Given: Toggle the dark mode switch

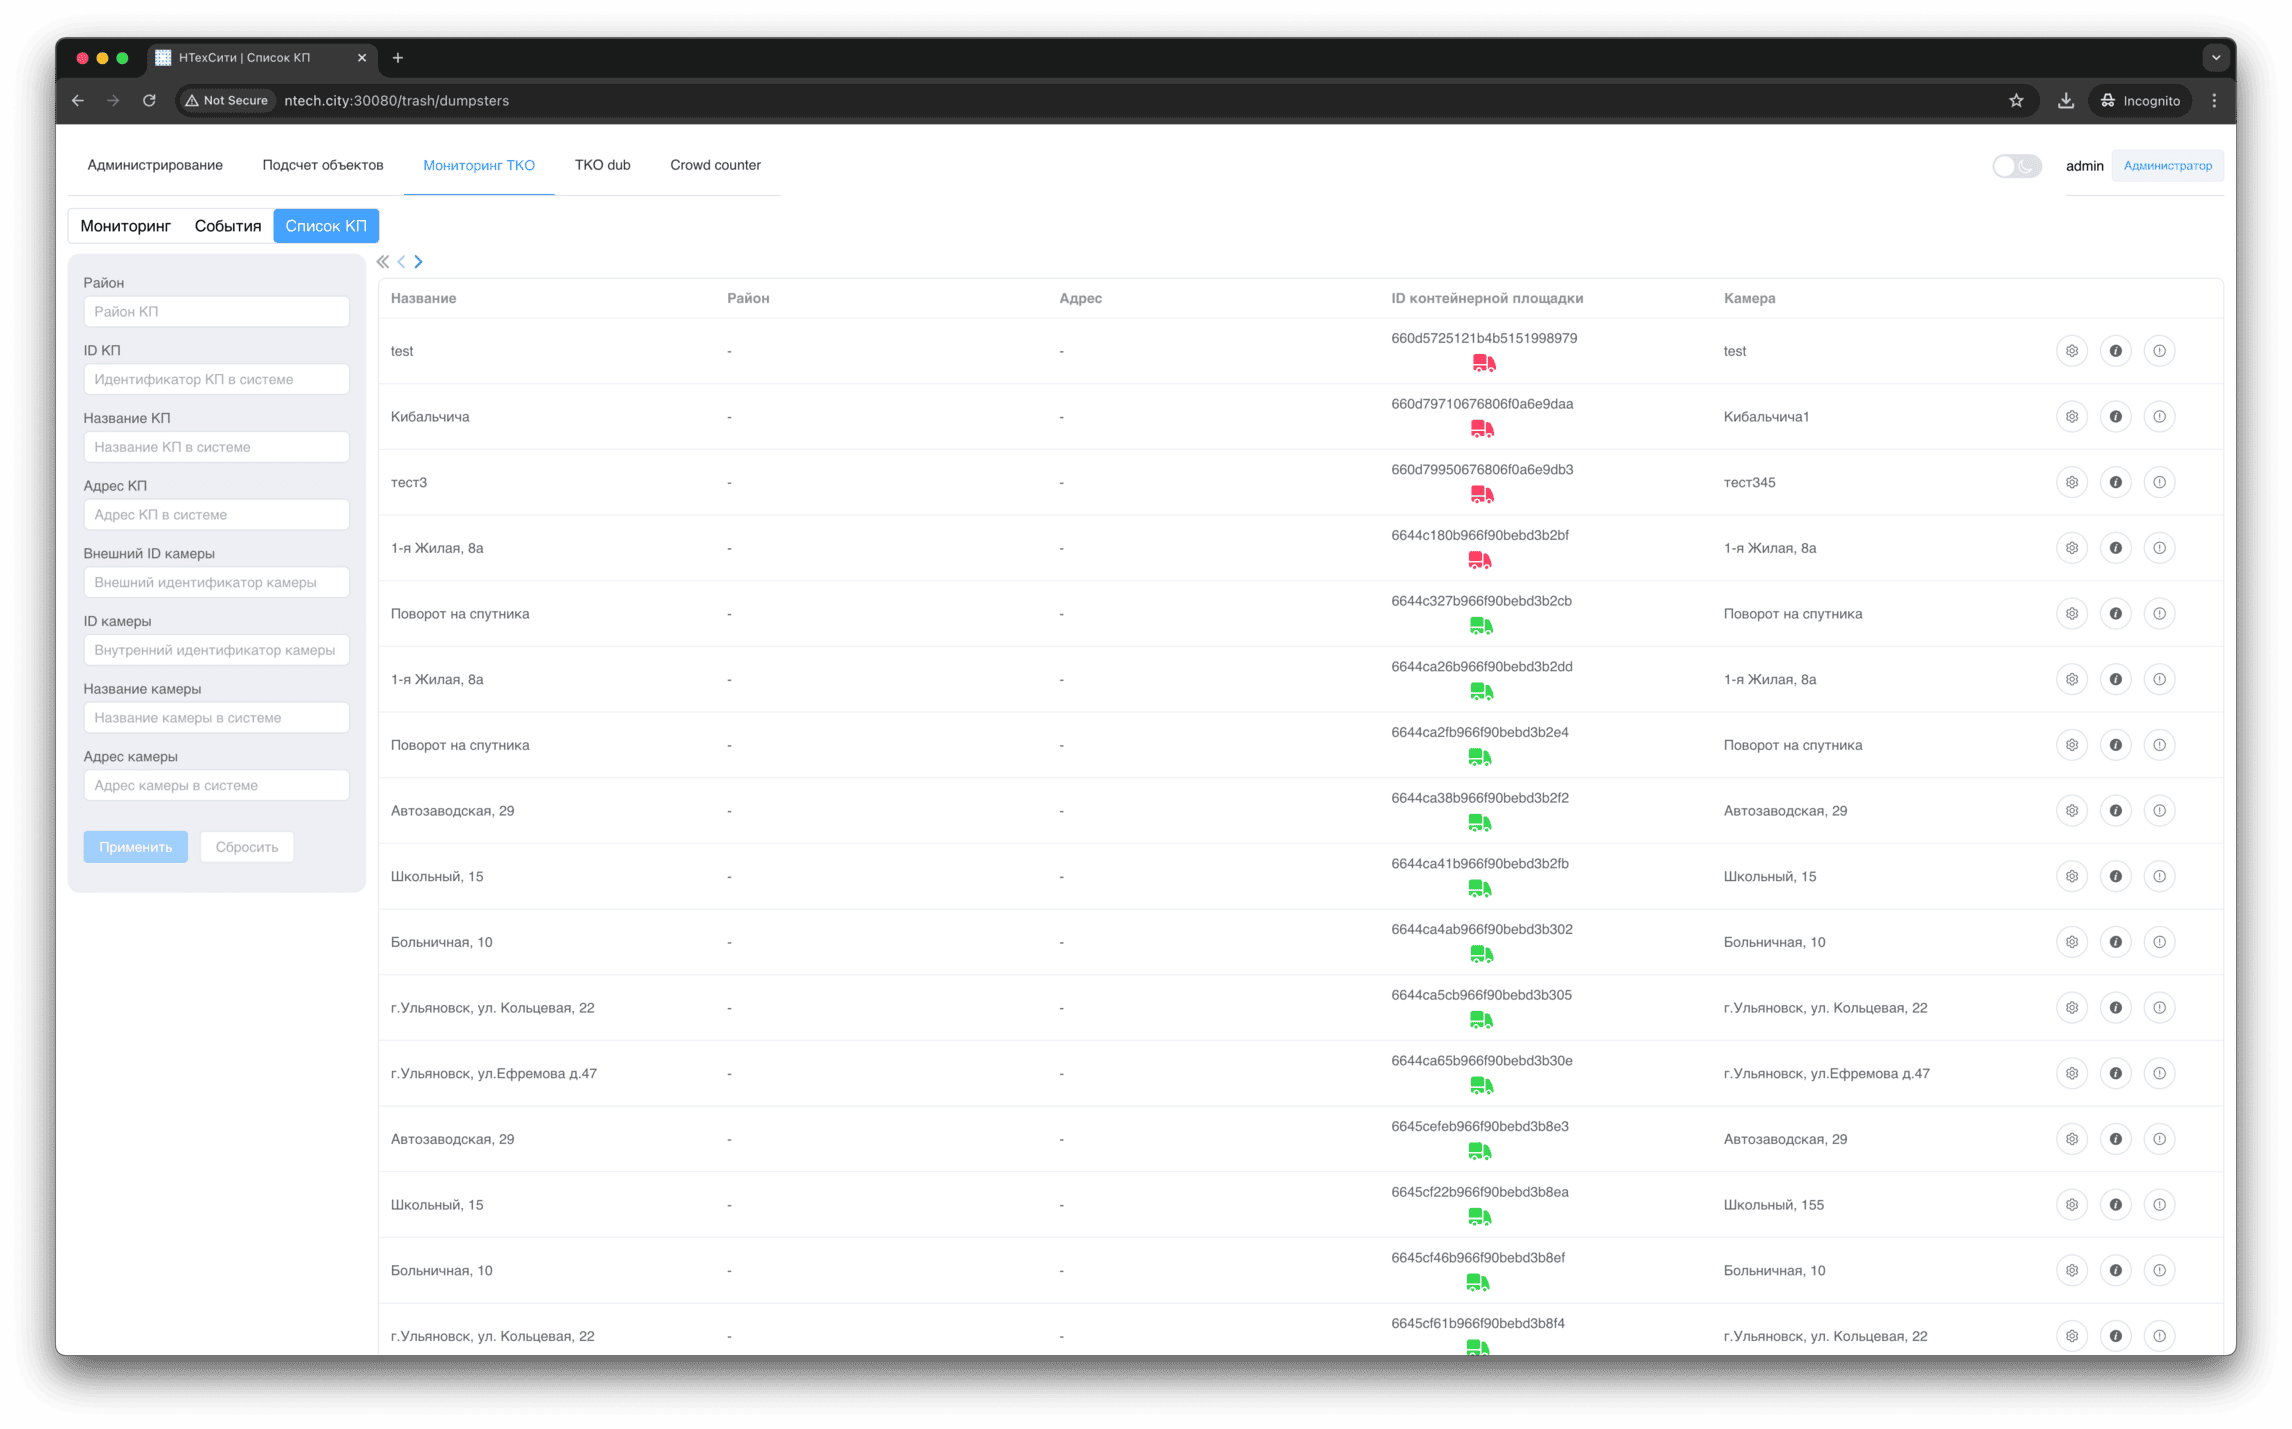Looking at the screenshot, I should point(2015,166).
